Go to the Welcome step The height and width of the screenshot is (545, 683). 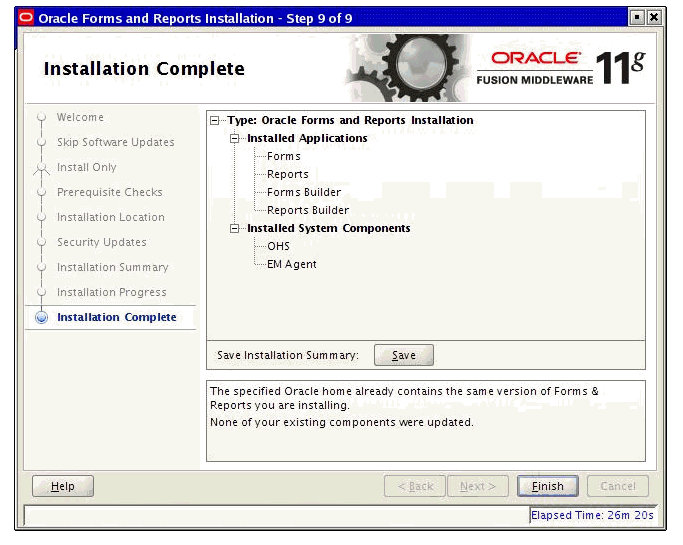[x=80, y=117]
